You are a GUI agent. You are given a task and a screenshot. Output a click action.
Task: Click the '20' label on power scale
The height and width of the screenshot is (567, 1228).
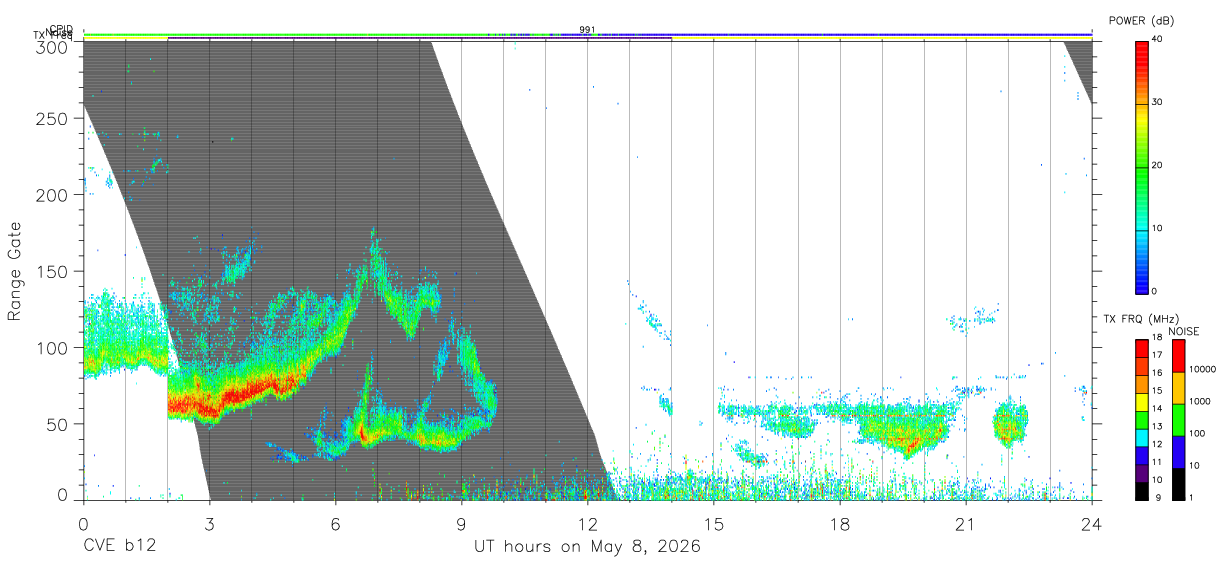pos(1158,166)
